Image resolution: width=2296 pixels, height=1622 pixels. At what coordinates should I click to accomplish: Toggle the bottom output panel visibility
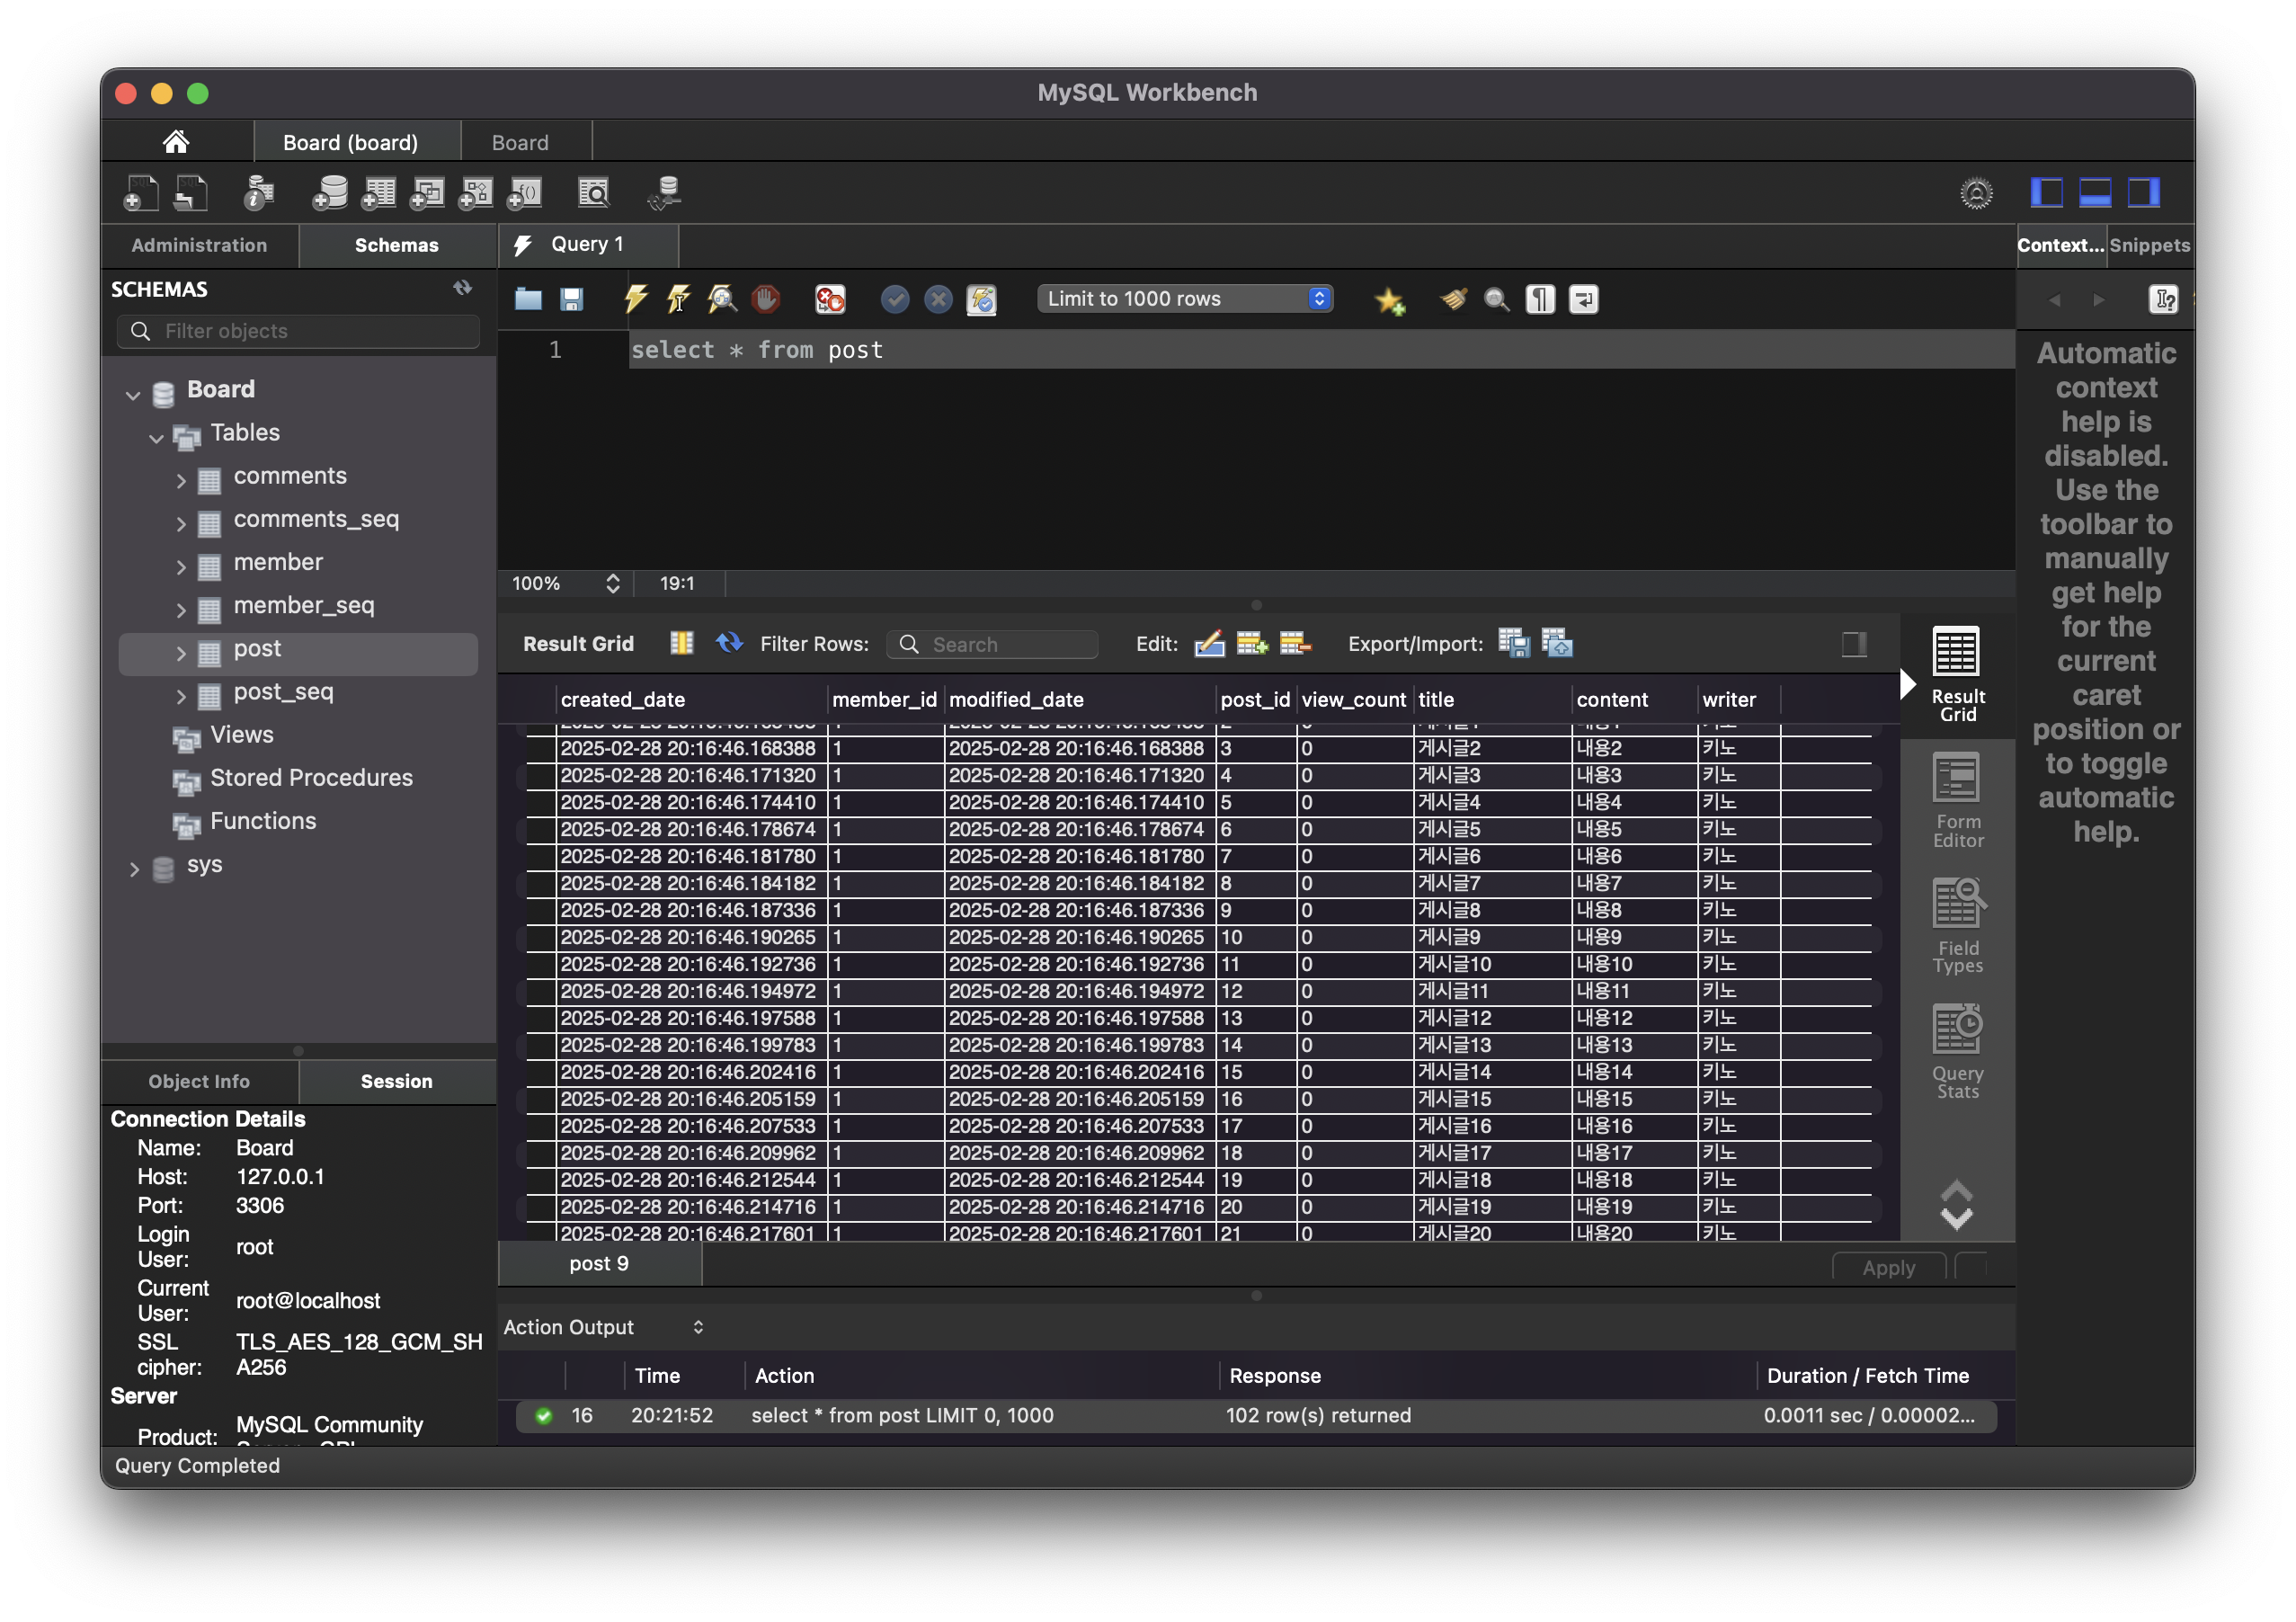tap(2095, 192)
